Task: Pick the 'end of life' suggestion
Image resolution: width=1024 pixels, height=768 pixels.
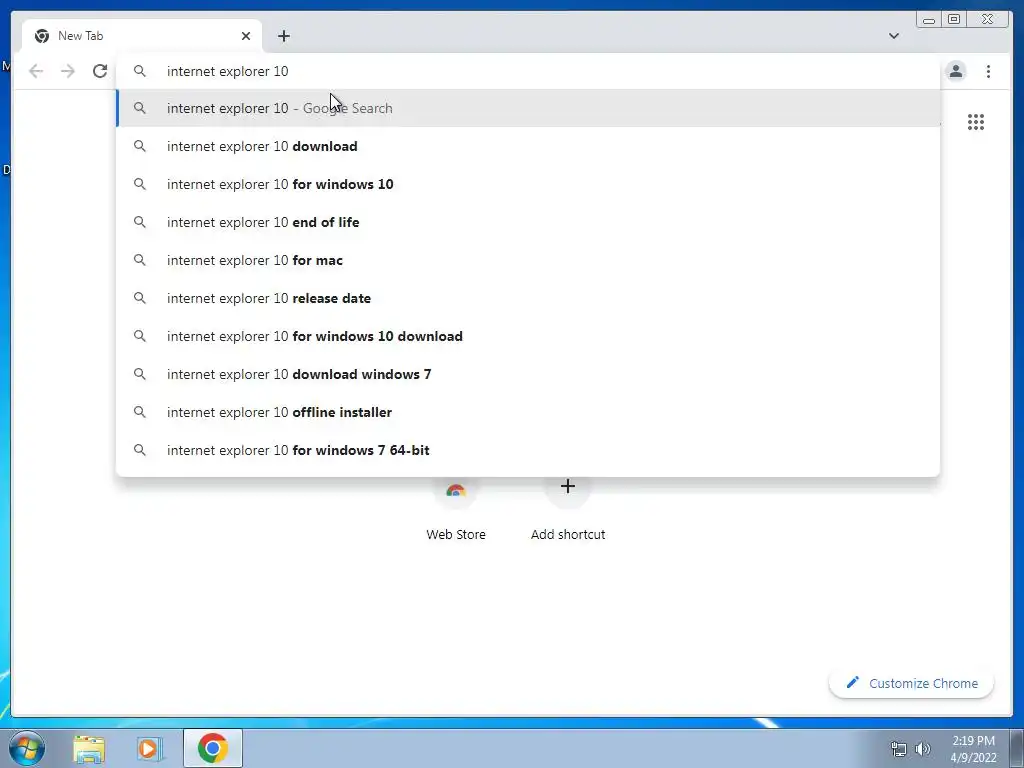Action: click(528, 222)
